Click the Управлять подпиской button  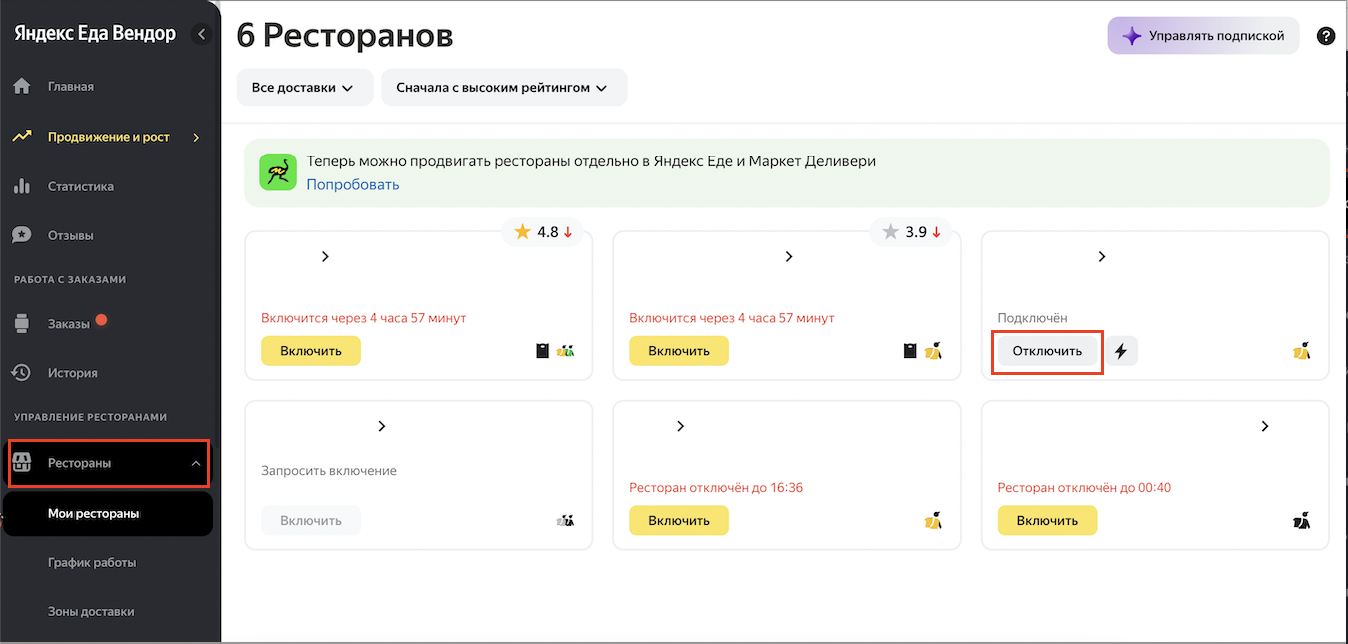pyautogui.click(x=1203, y=36)
